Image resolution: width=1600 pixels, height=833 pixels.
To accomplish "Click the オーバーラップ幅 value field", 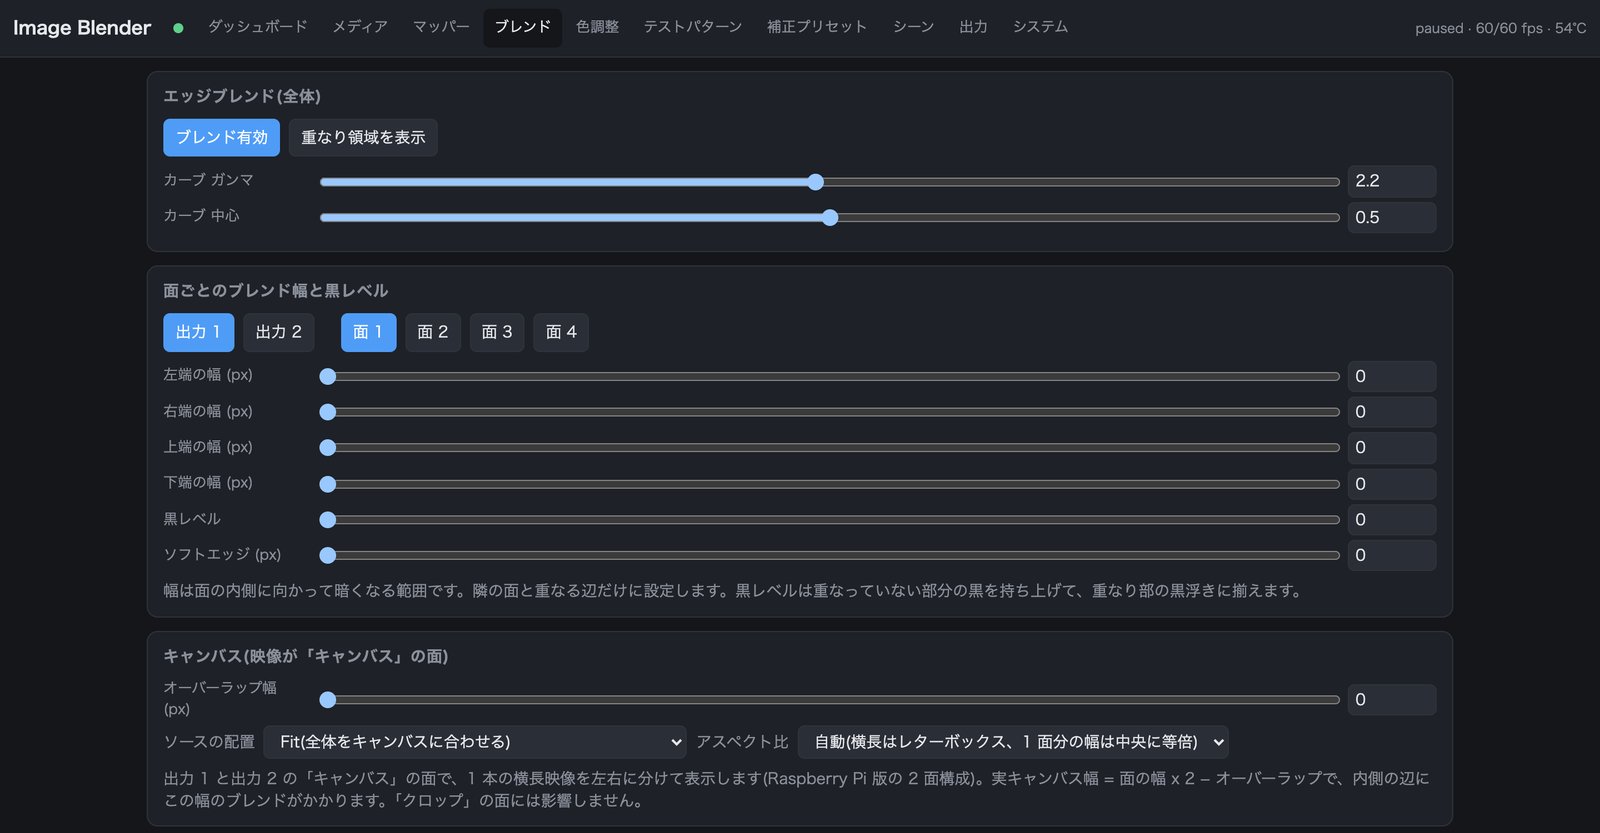I will click(1391, 699).
